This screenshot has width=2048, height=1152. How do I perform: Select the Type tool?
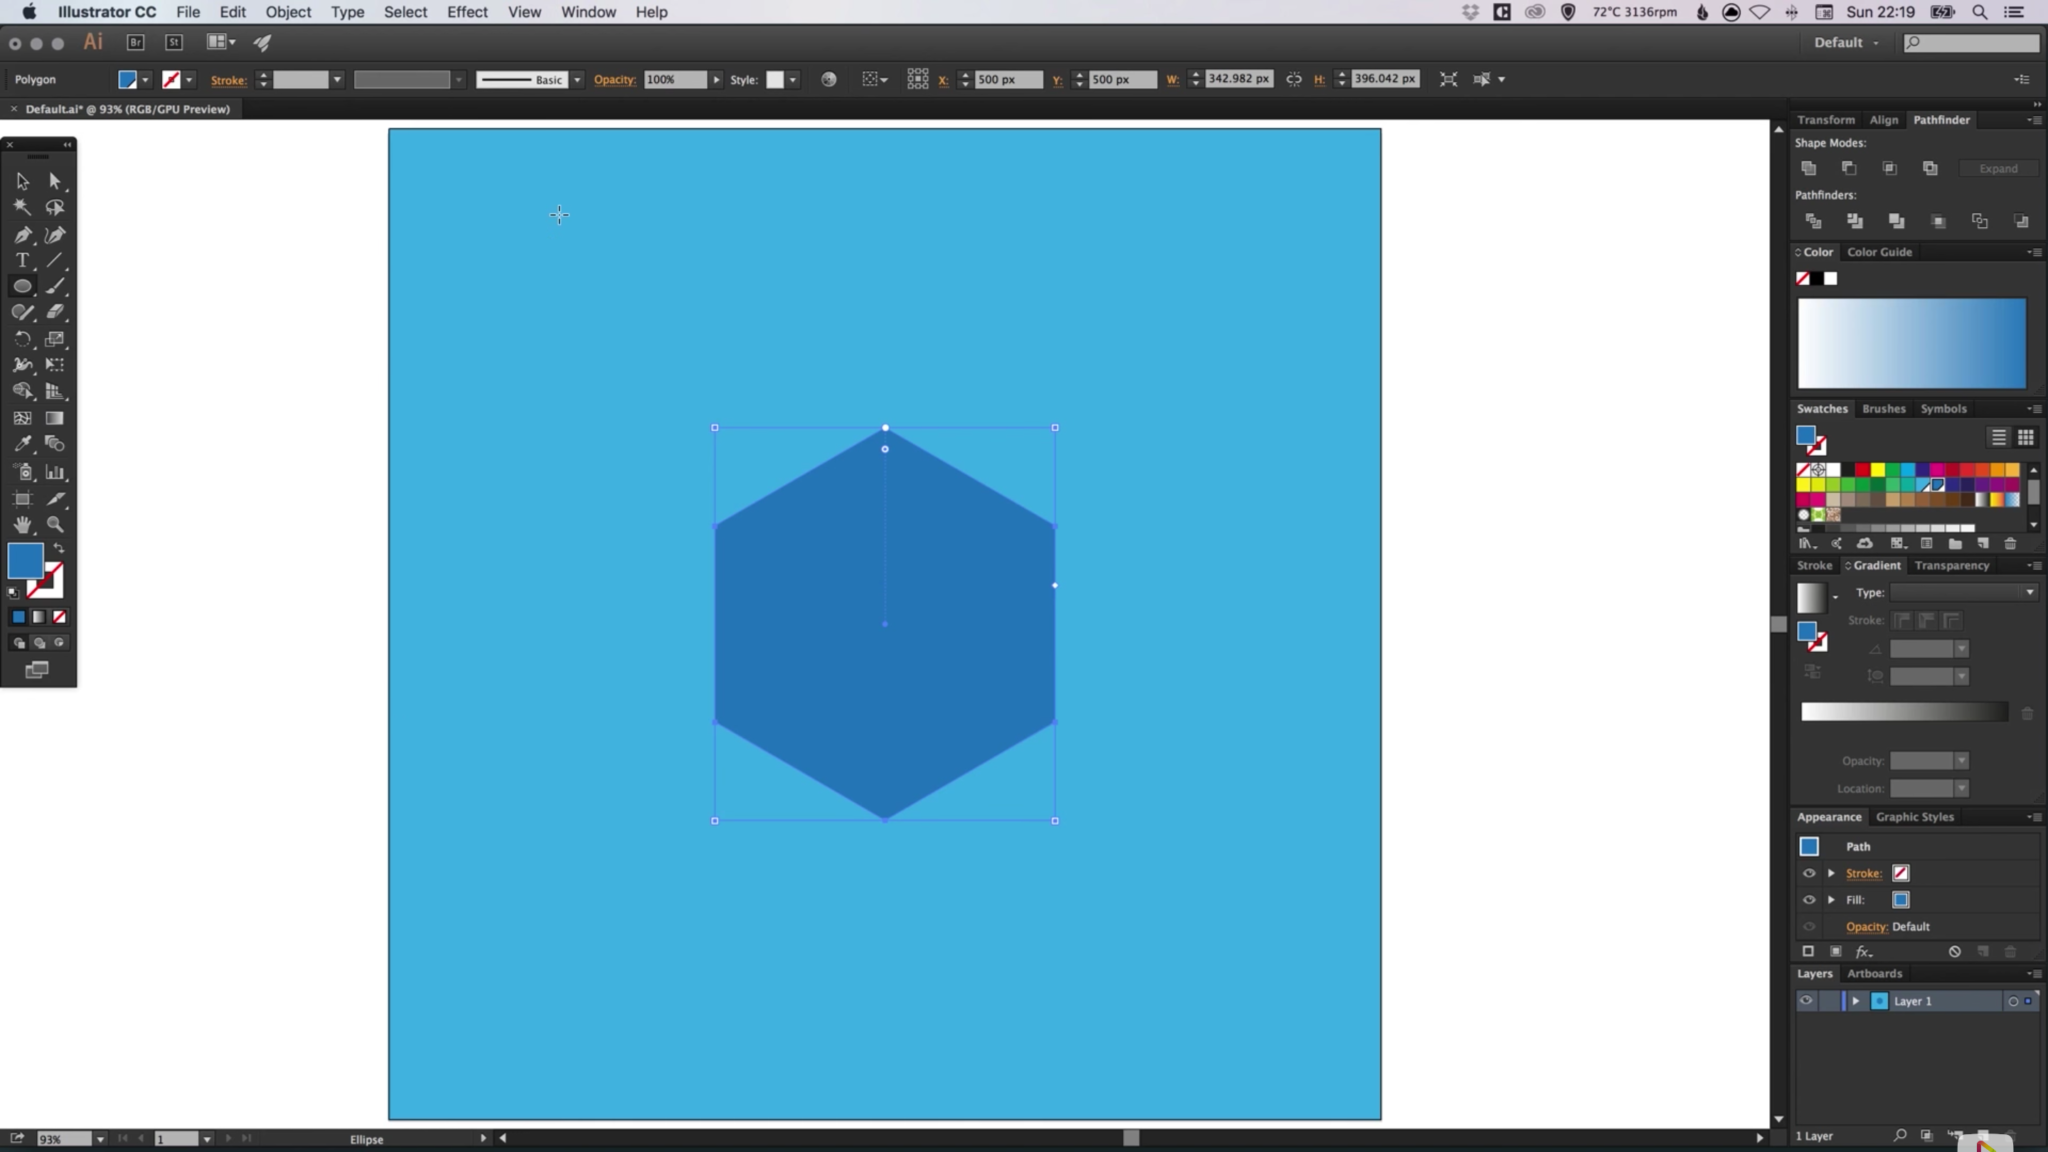[22, 260]
